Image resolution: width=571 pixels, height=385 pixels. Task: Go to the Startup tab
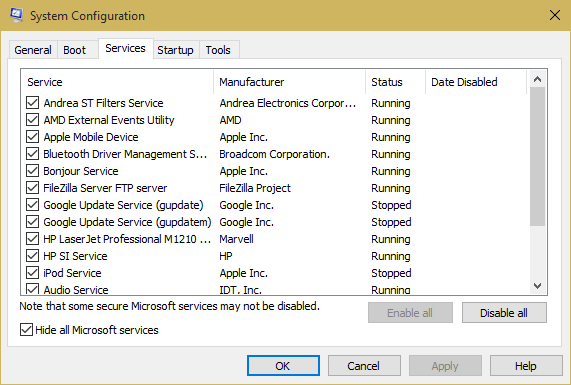[176, 50]
